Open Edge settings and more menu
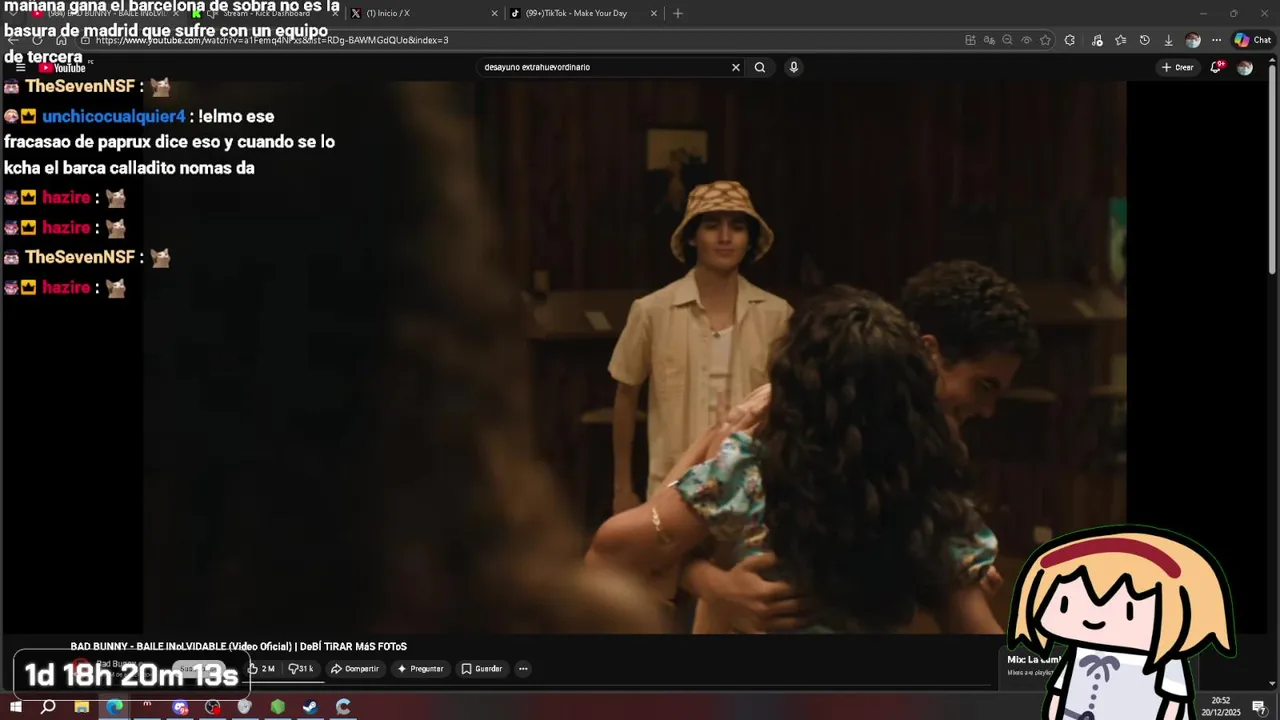 click(1216, 40)
